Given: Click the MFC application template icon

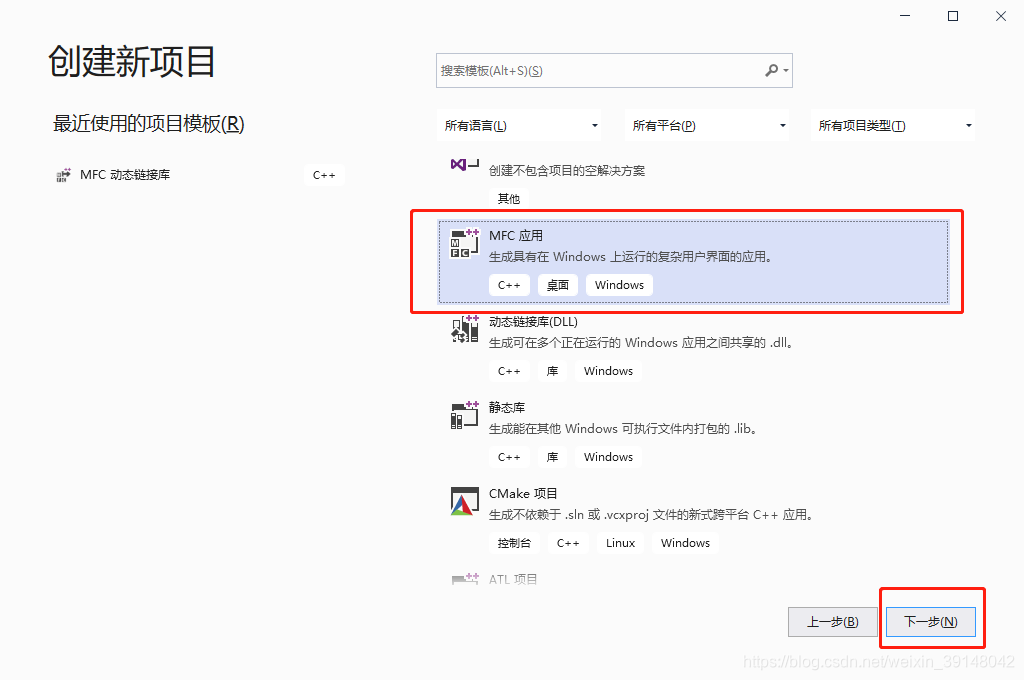Looking at the screenshot, I should pyautogui.click(x=464, y=243).
